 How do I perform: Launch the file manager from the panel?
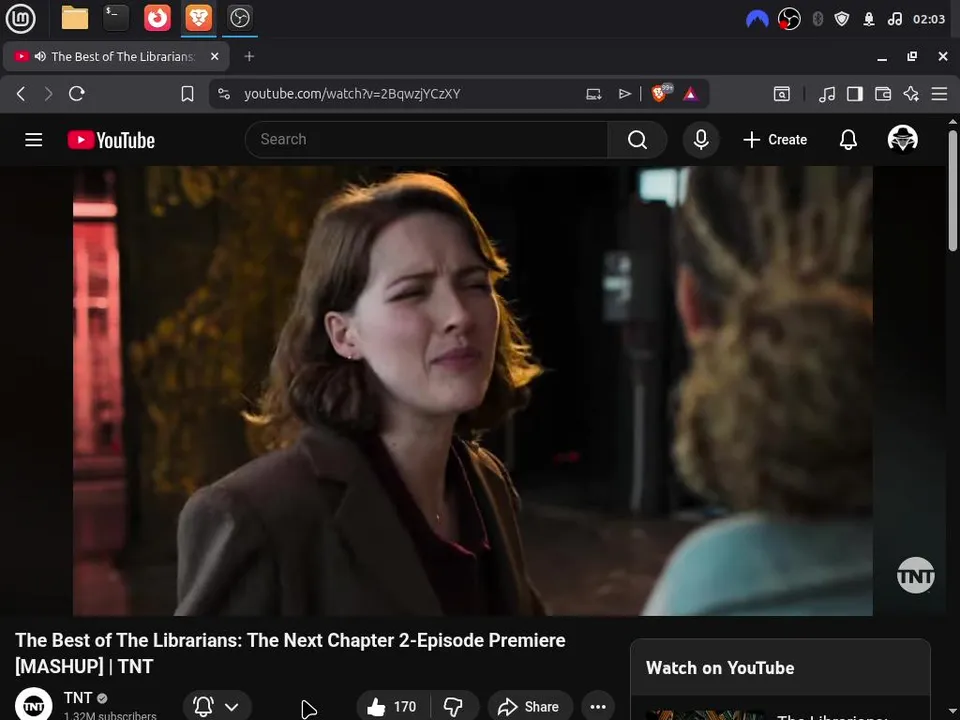pos(75,18)
